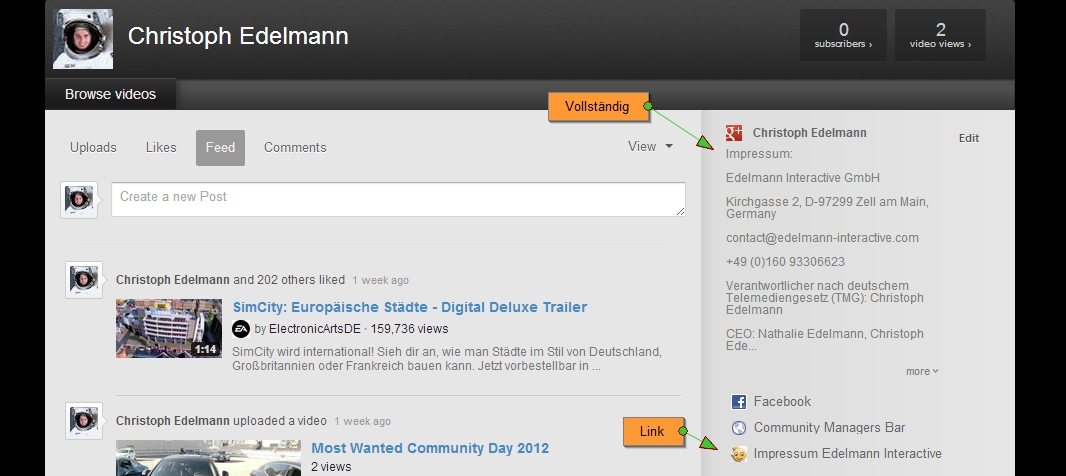The height and width of the screenshot is (476, 1066).
Task: Open the Facebook link
Action: [x=782, y=401]
